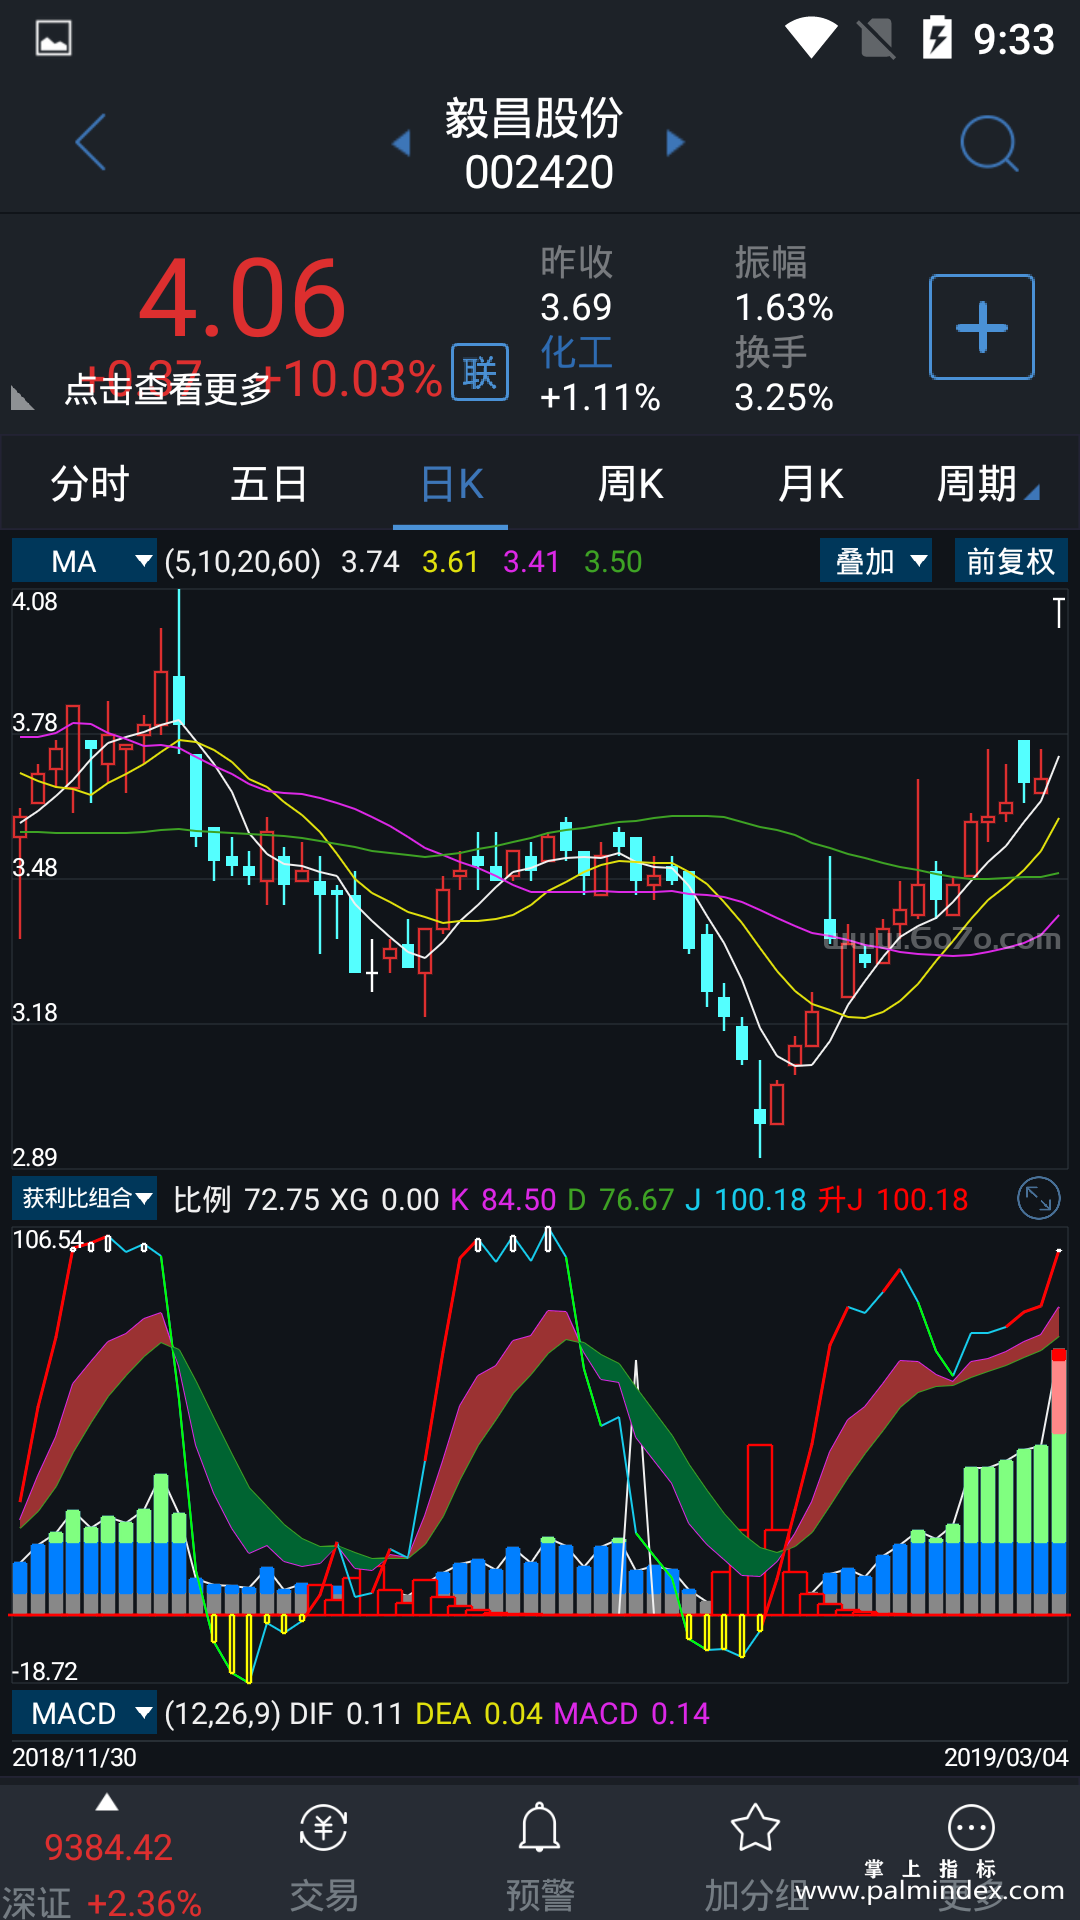Tap the stock code 002420

pyautogui.click(x=539, y=172)
